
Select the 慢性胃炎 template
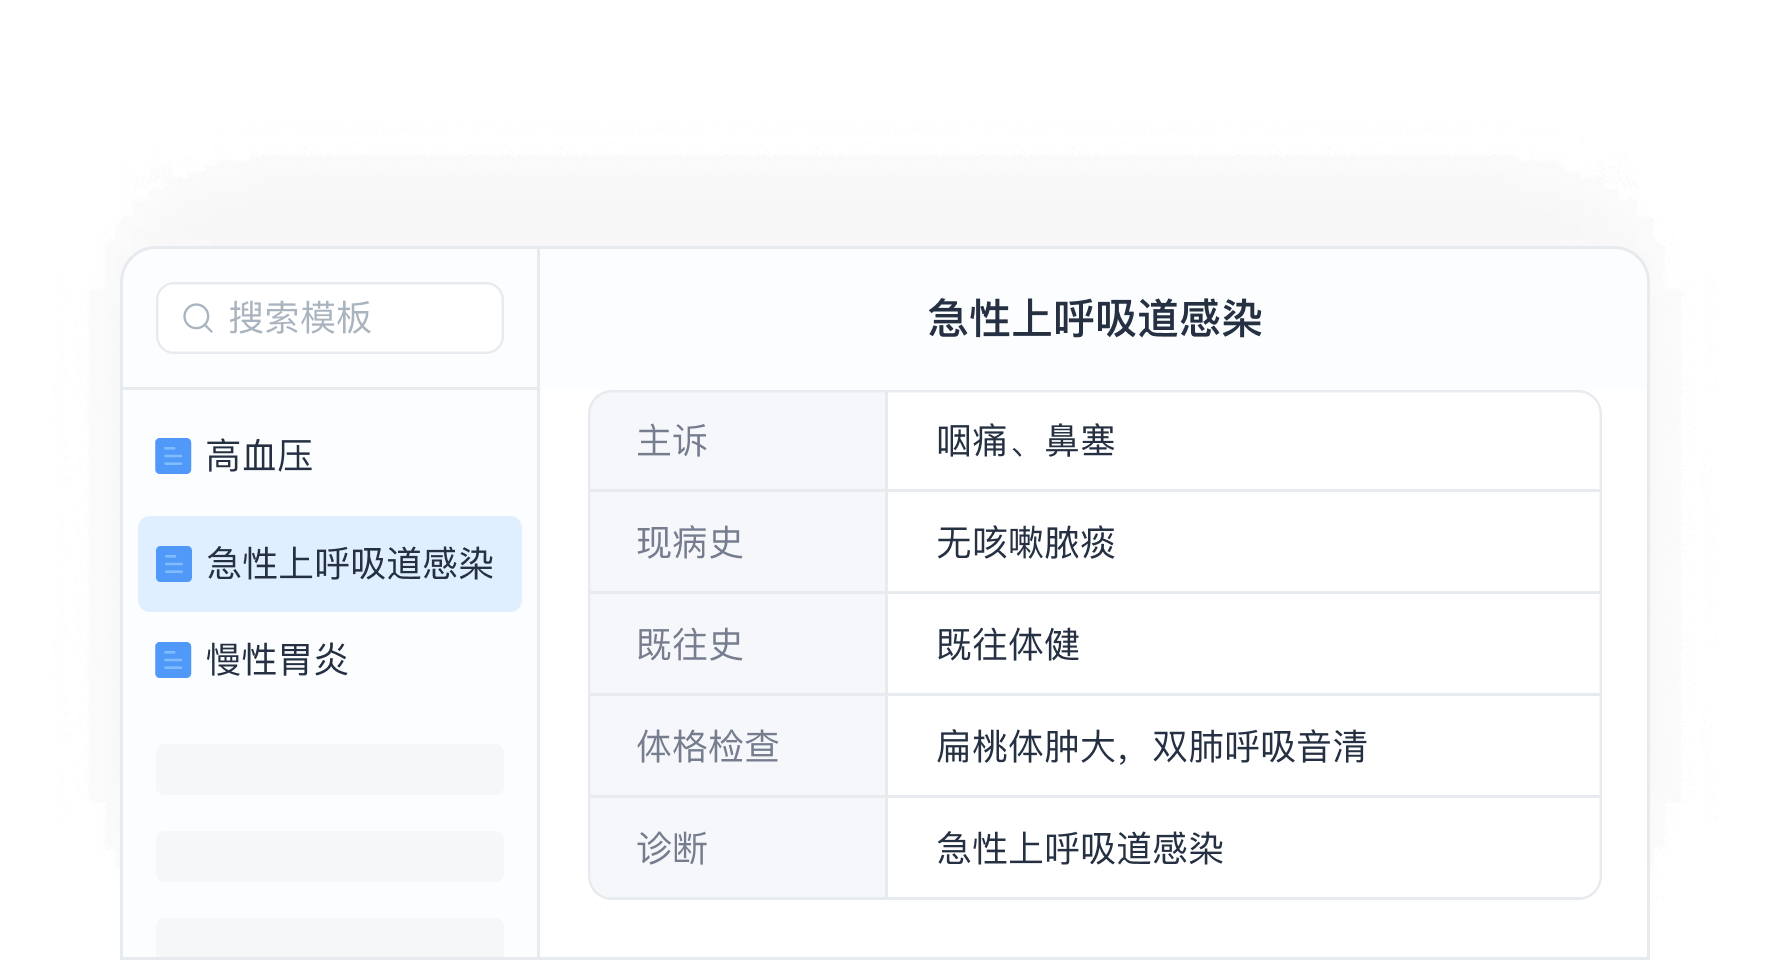[276, 660]
